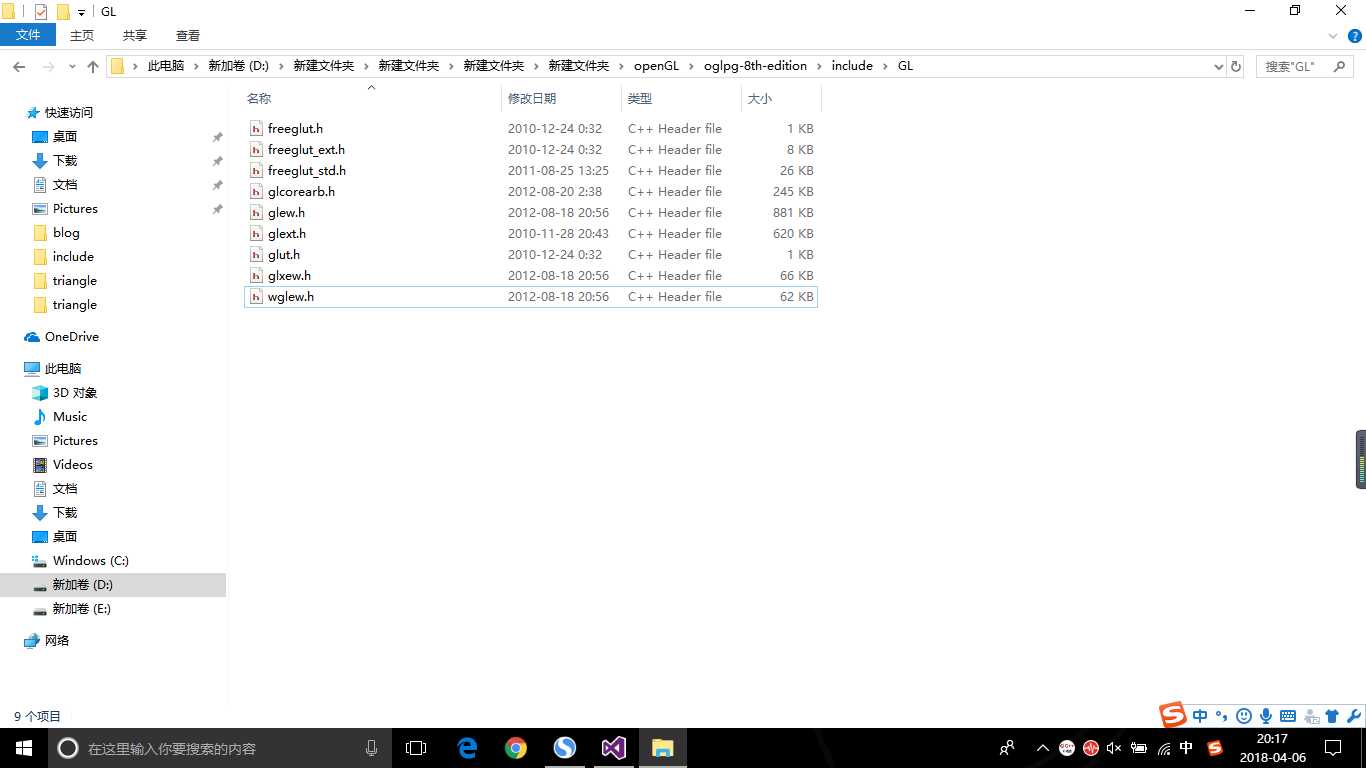
Task: Go up one folder level arrow
Action: 93,66
